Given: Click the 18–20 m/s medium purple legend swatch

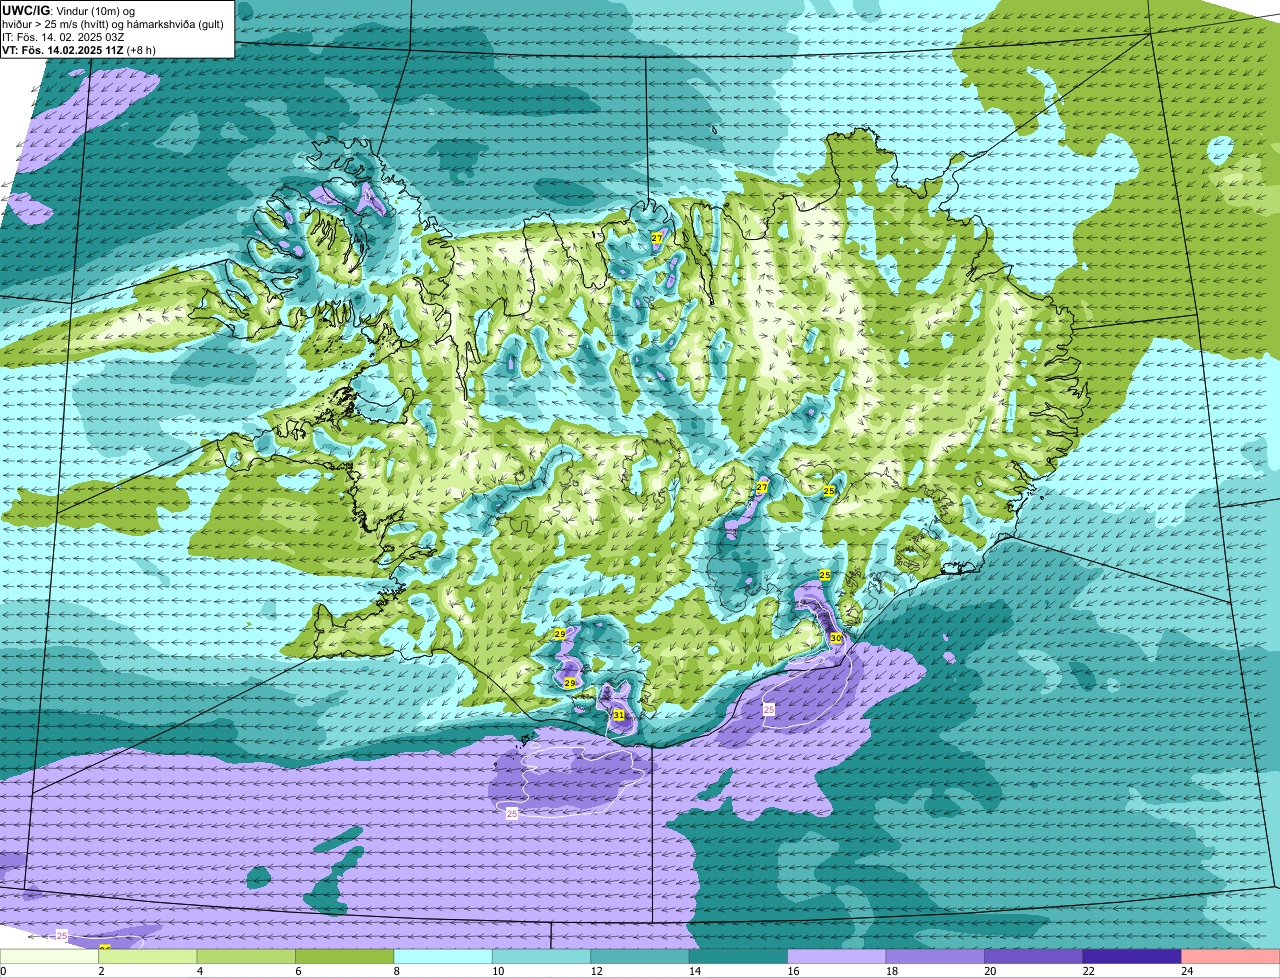Looking at the screenshot, I should (x=936, y=956).
